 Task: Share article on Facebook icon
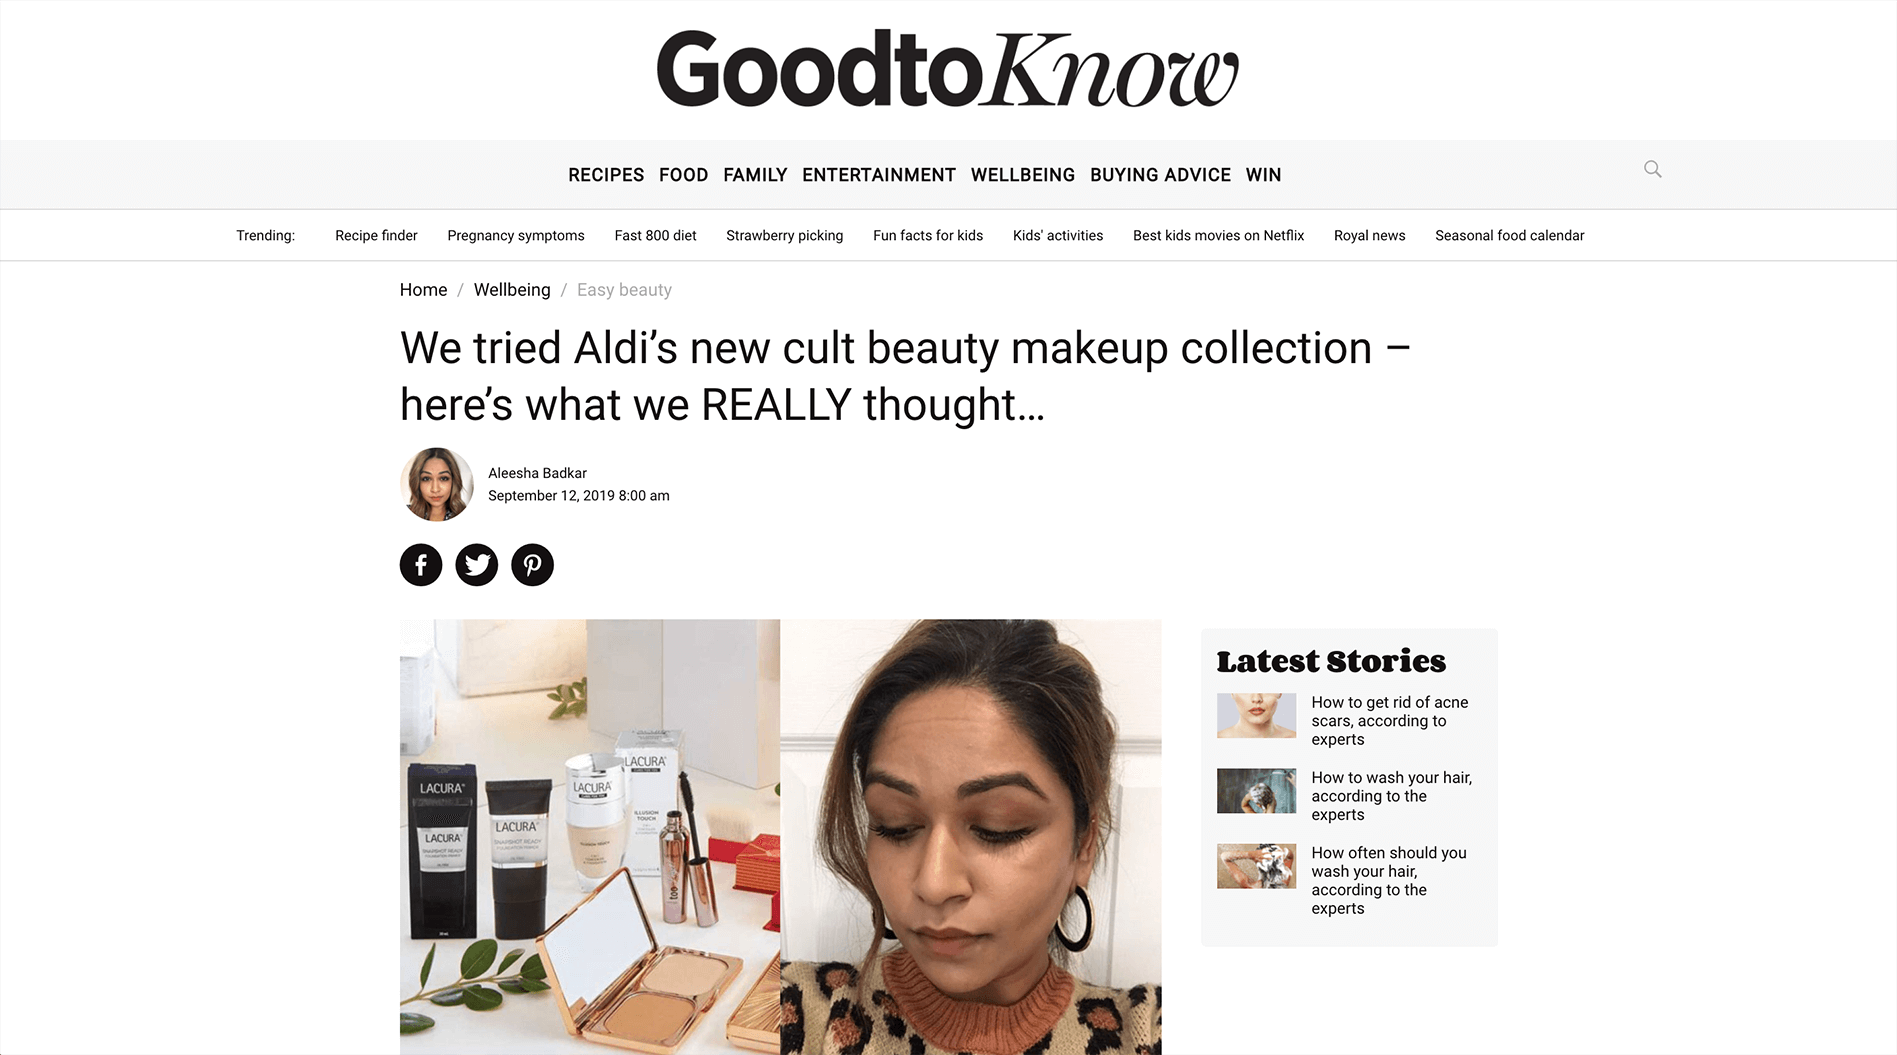[421, 565]
